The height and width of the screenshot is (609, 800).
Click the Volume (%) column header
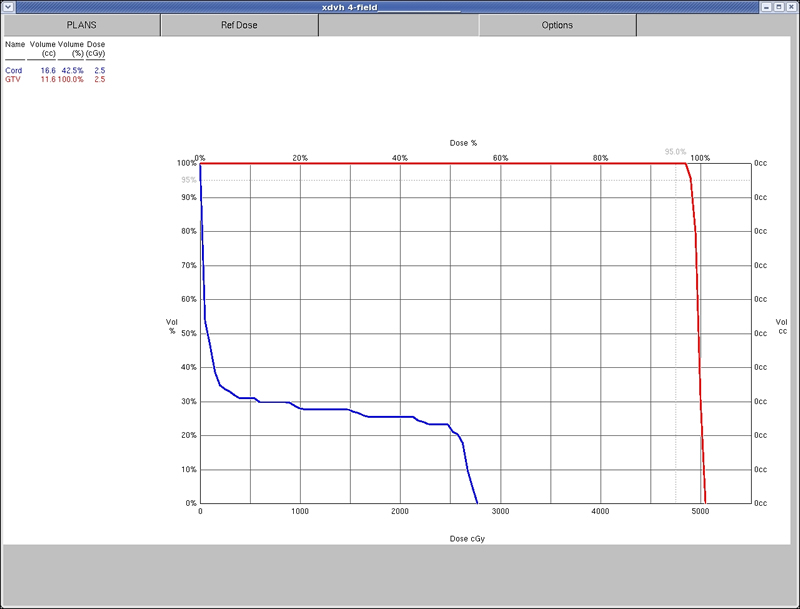(x=71, y=49)
